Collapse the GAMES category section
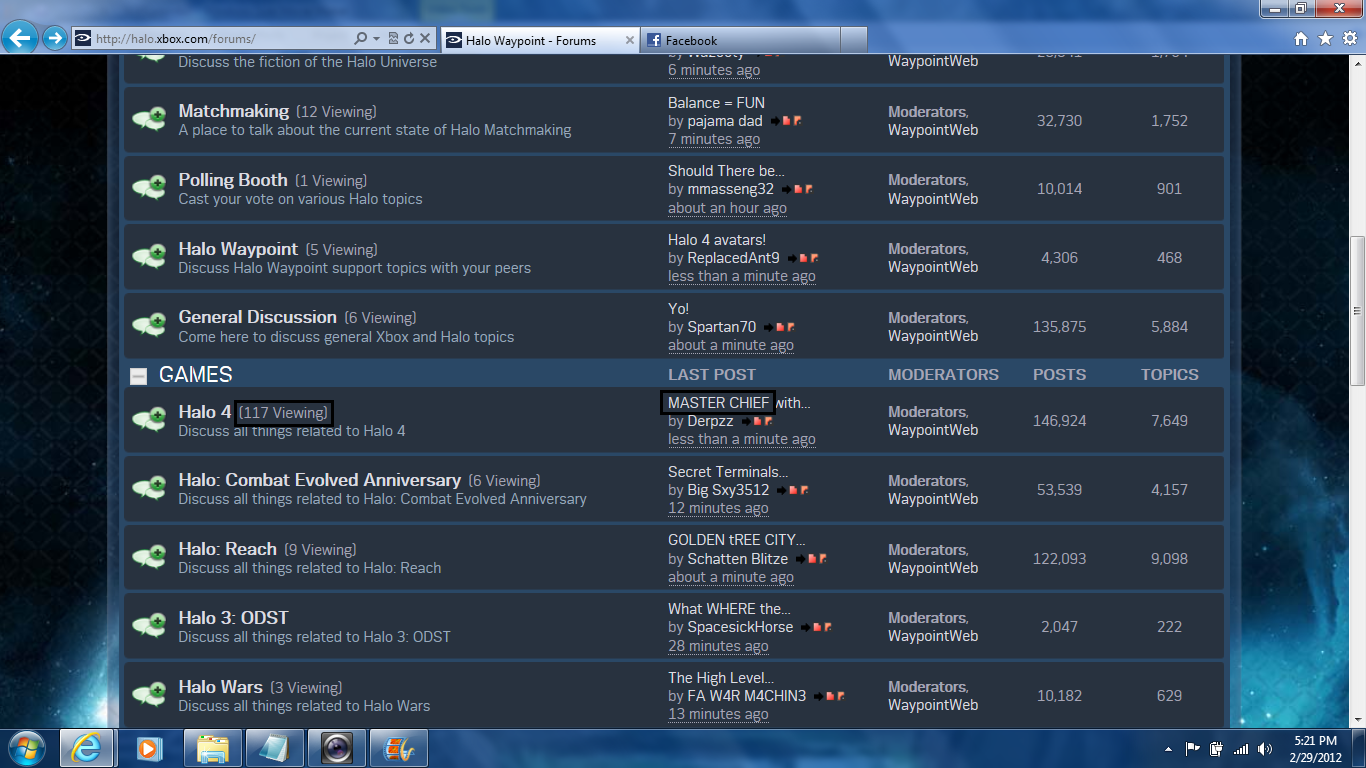This screenshot has width=1366, height=768. 138,376
